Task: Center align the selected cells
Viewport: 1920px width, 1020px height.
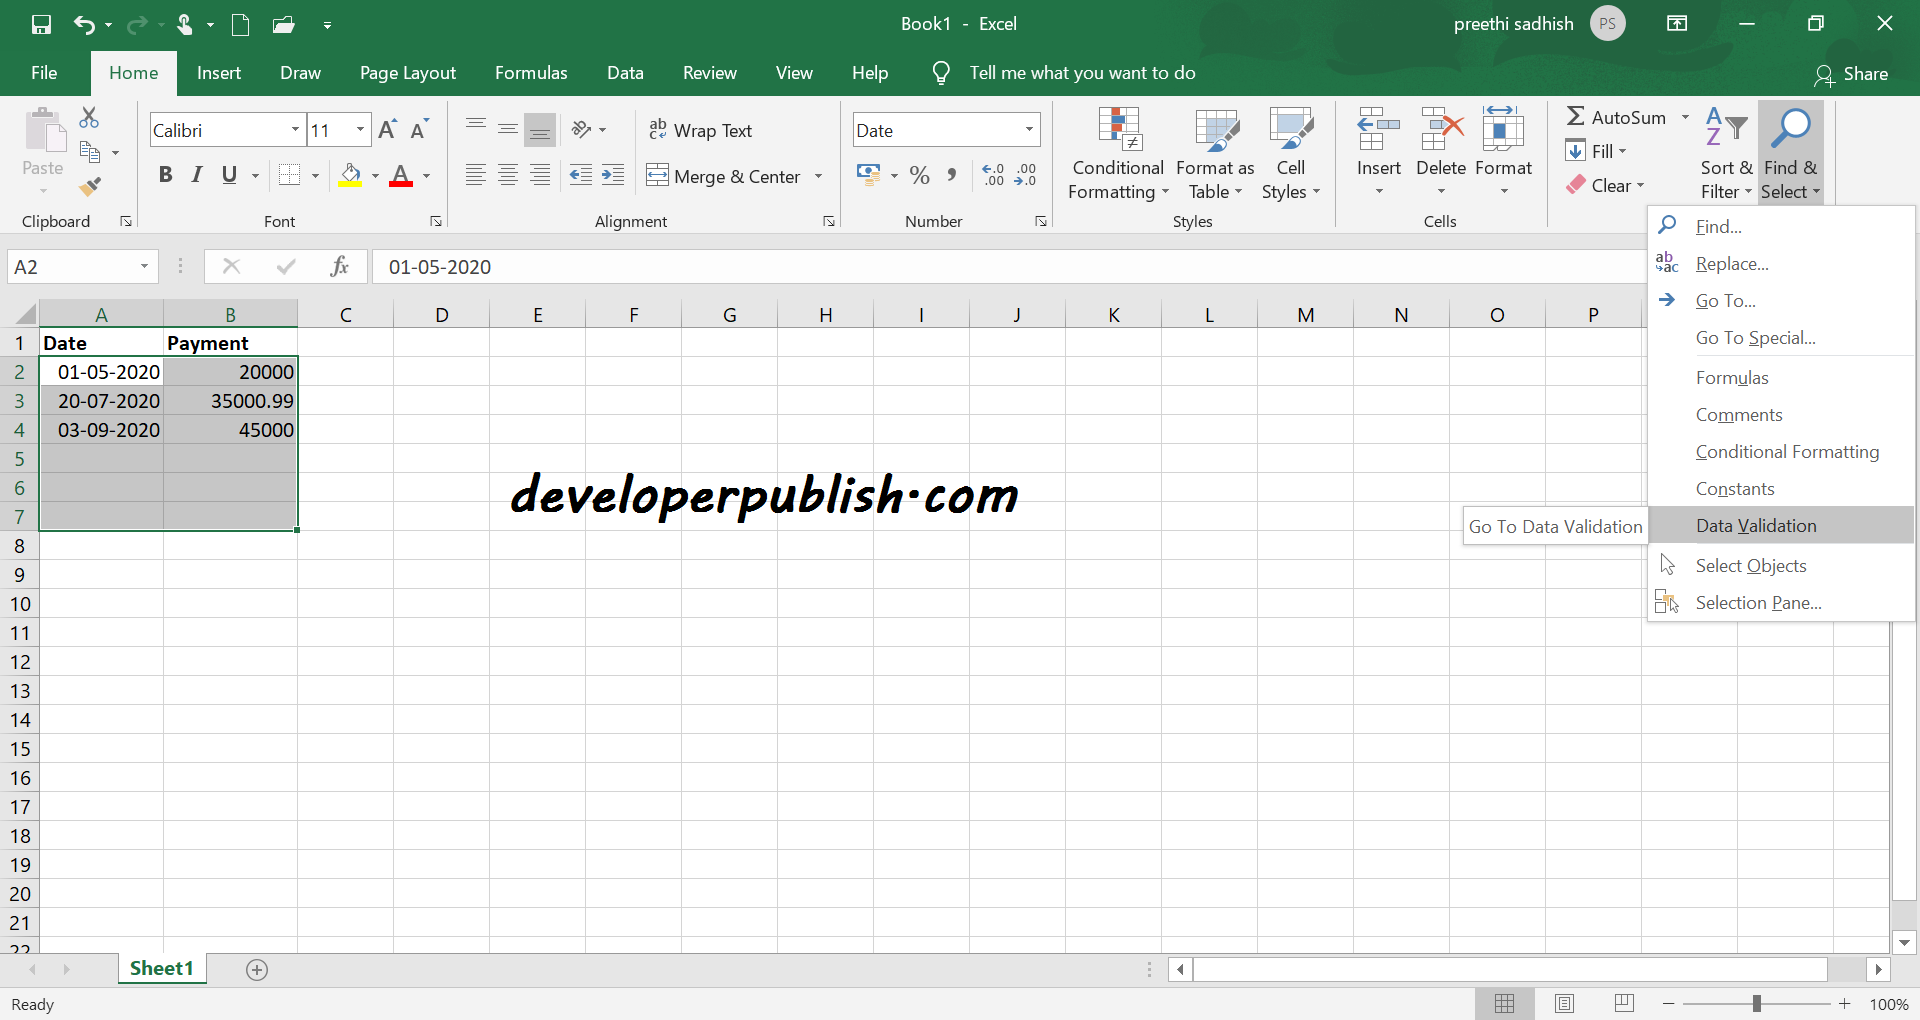Action: pyautogui.click(x=507, y=174)
